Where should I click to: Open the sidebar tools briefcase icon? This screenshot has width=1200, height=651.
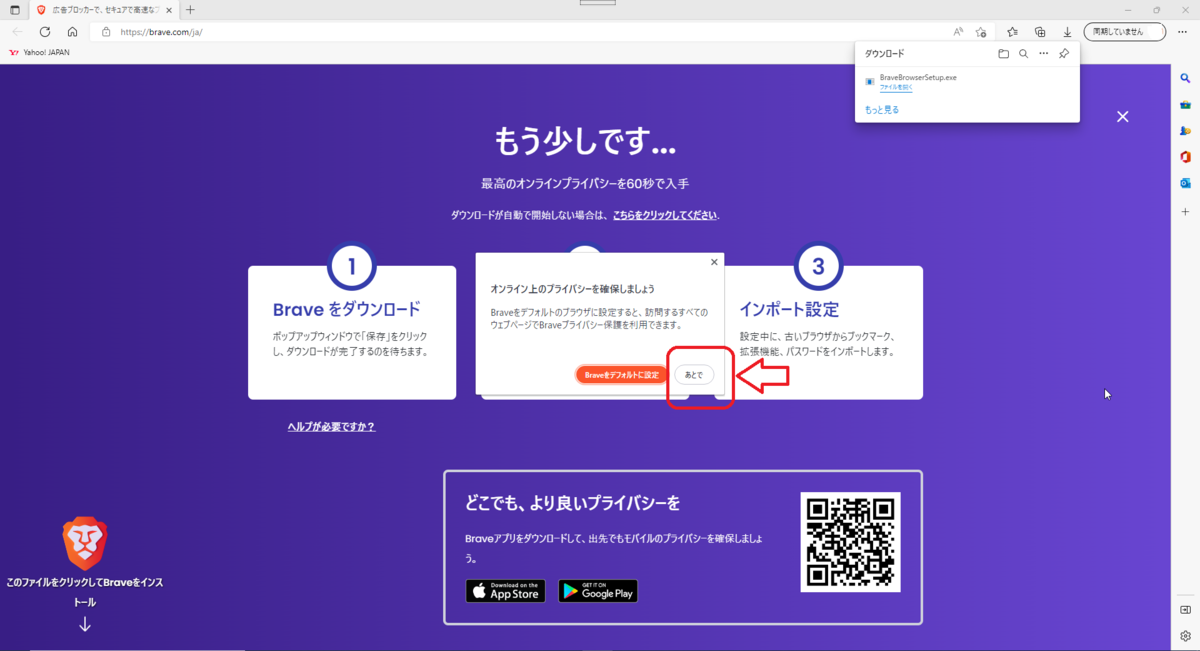click(x=1185, y=104)
